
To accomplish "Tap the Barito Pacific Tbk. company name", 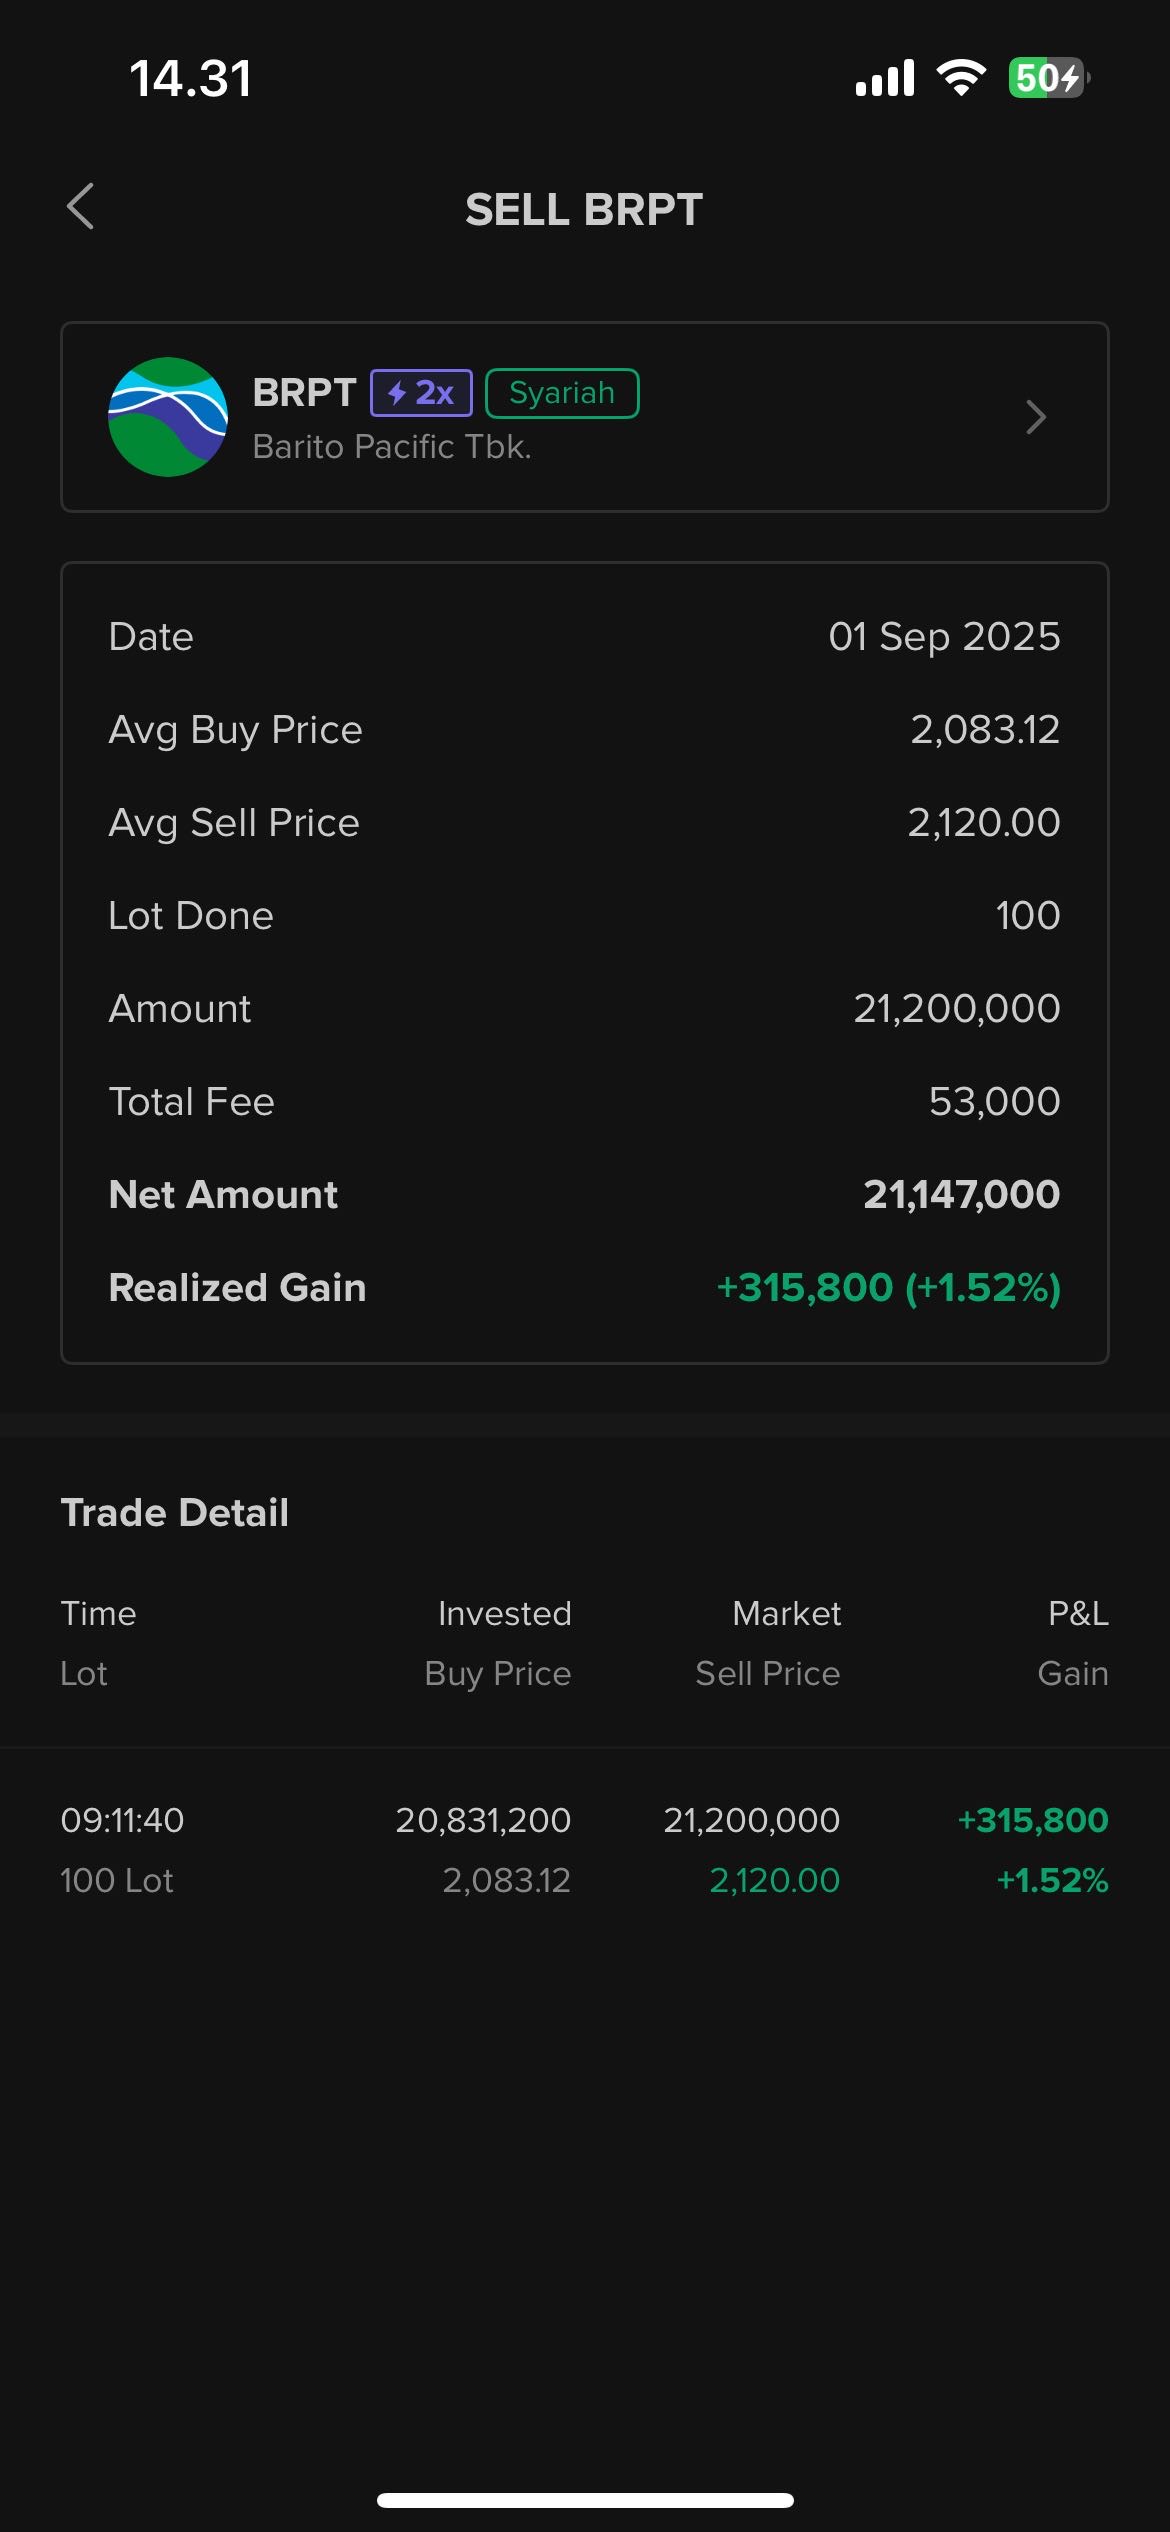I will click(x=392, y=447).
